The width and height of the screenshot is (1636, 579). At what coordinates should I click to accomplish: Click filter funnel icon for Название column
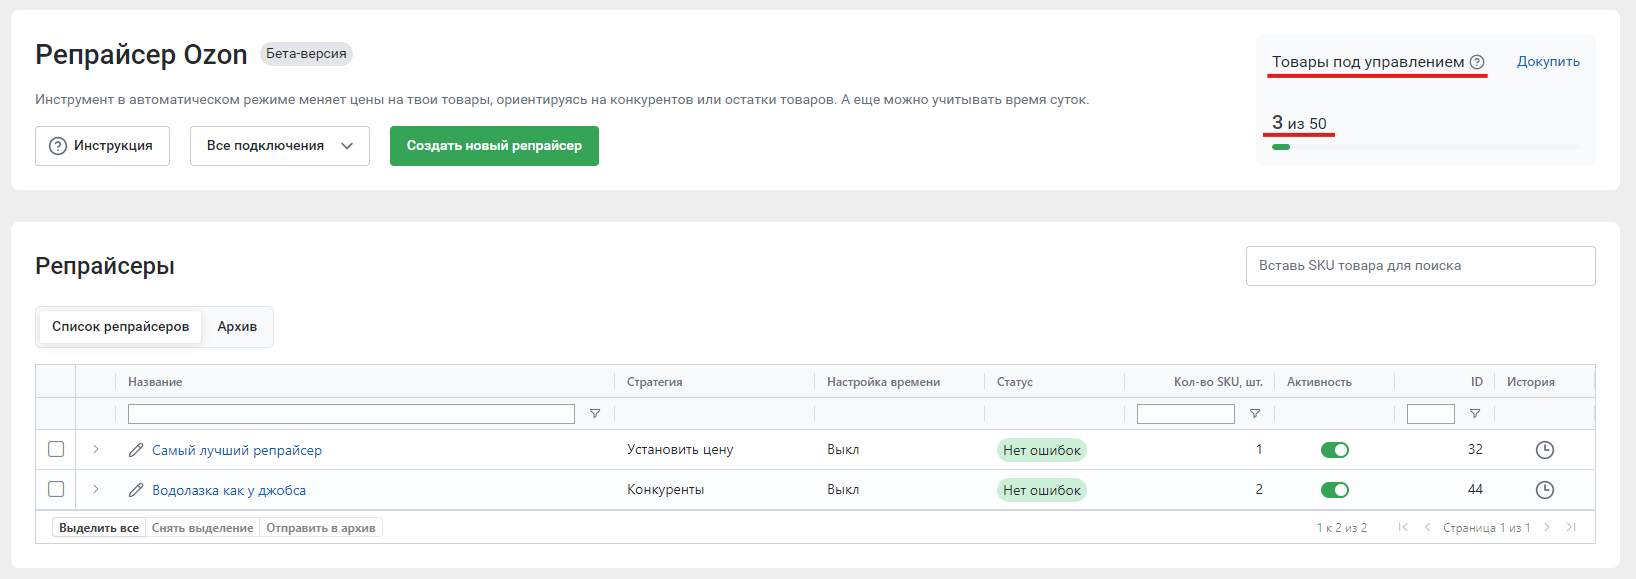[595, 414]
